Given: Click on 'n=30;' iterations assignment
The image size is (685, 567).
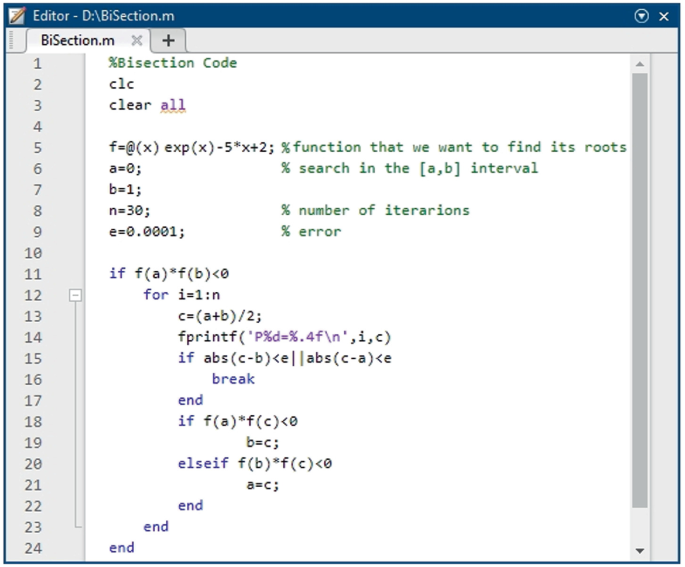Looking at the screenshot, I should pyautogui.click(x=130, y=210).
